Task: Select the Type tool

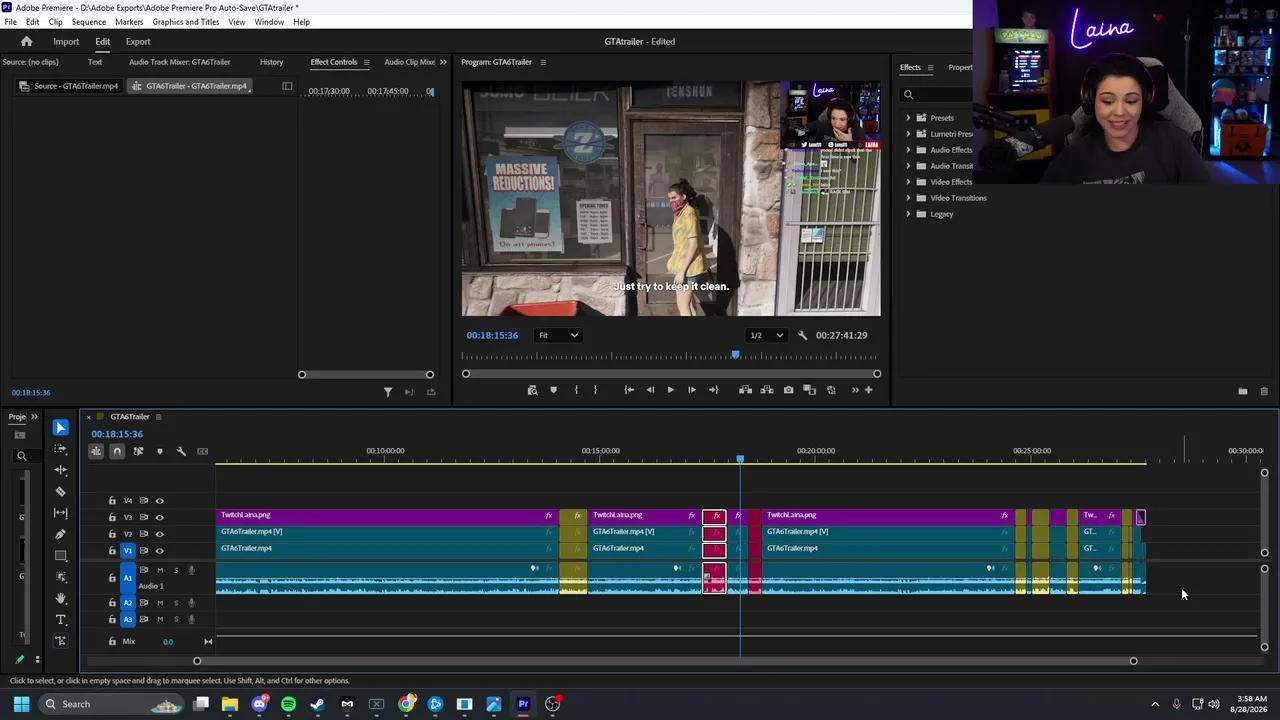Action: pyautogui.click(x=60, y=620)
